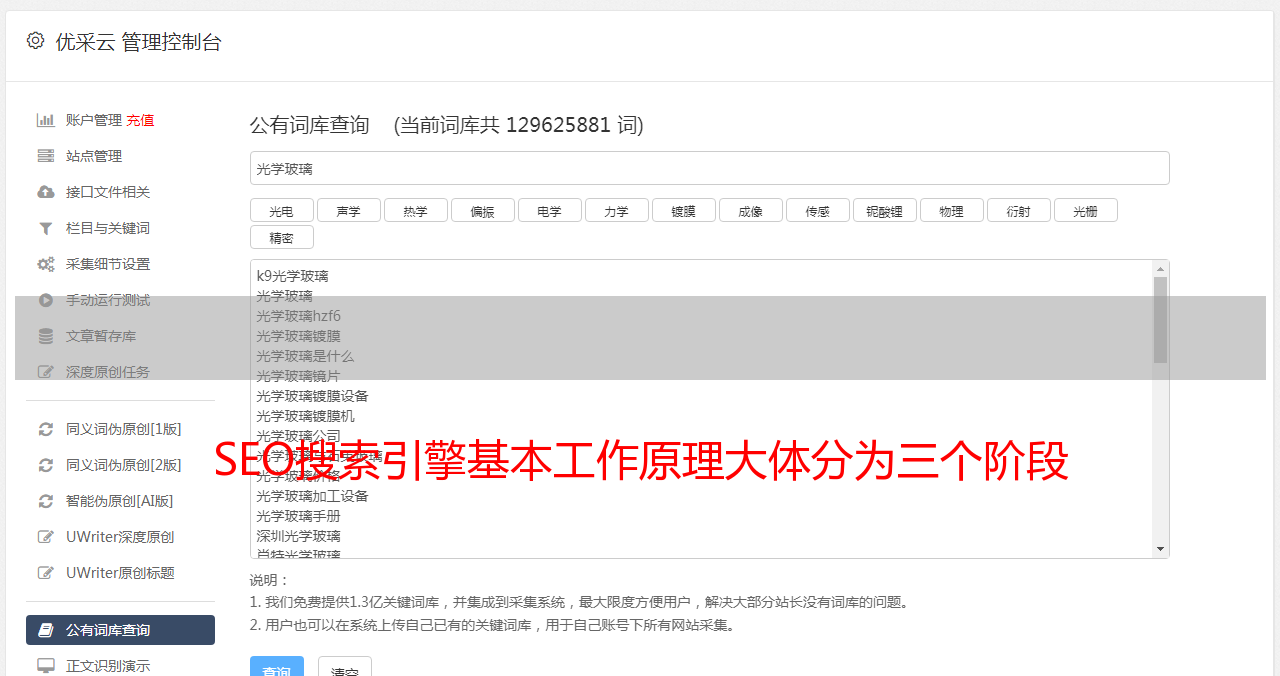Click the server icon for 站点管理
The image size is (1280, 676).
coord(46,156)
